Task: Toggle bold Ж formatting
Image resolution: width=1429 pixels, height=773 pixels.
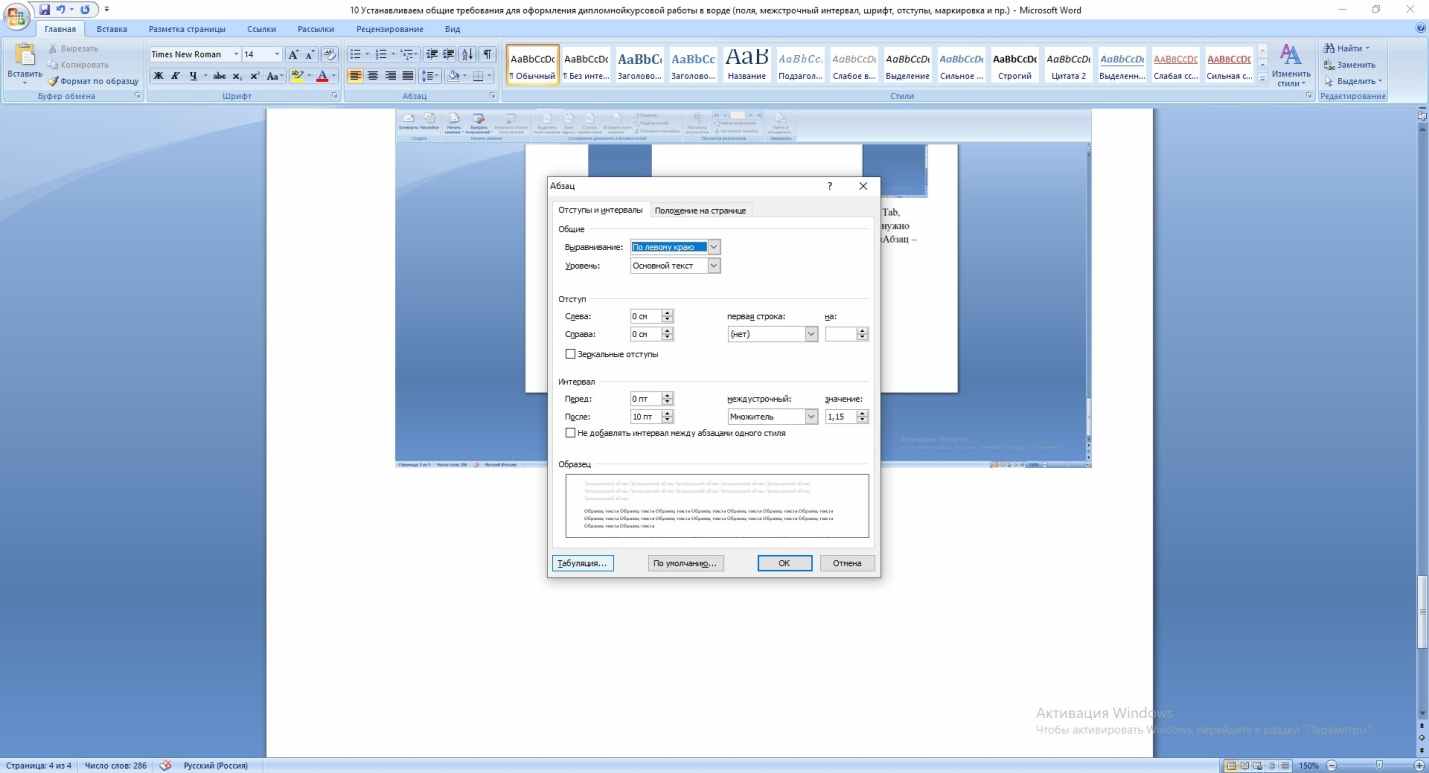Action: point(158,76)
